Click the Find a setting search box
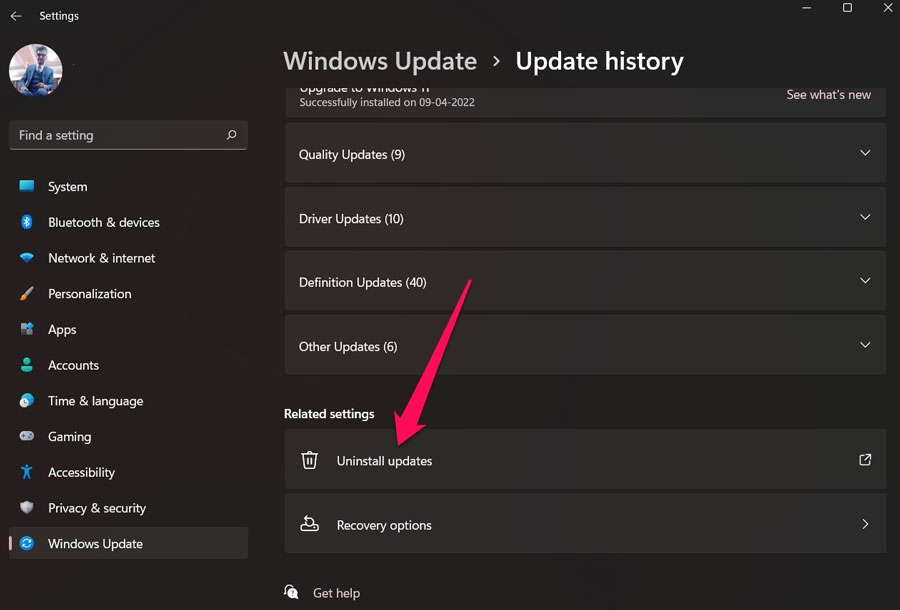The height and width of the screenshot is (610, 900). click(118, 135)
